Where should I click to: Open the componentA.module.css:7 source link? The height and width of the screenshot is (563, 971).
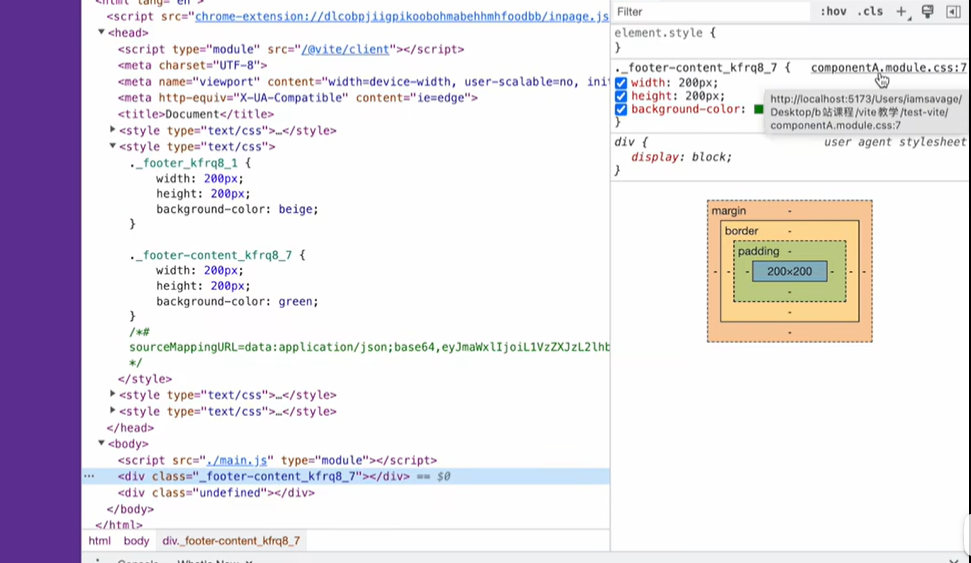pos(888,68)
